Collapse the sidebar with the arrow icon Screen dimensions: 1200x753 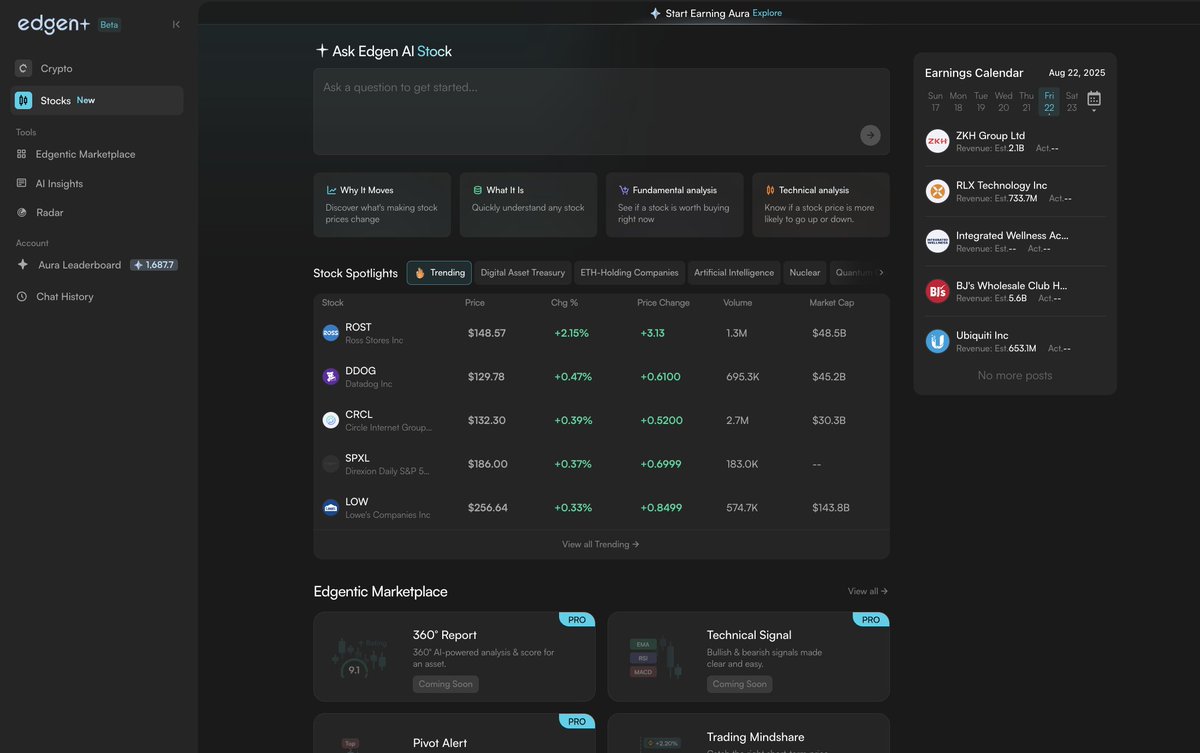click(x=176, y=24)
